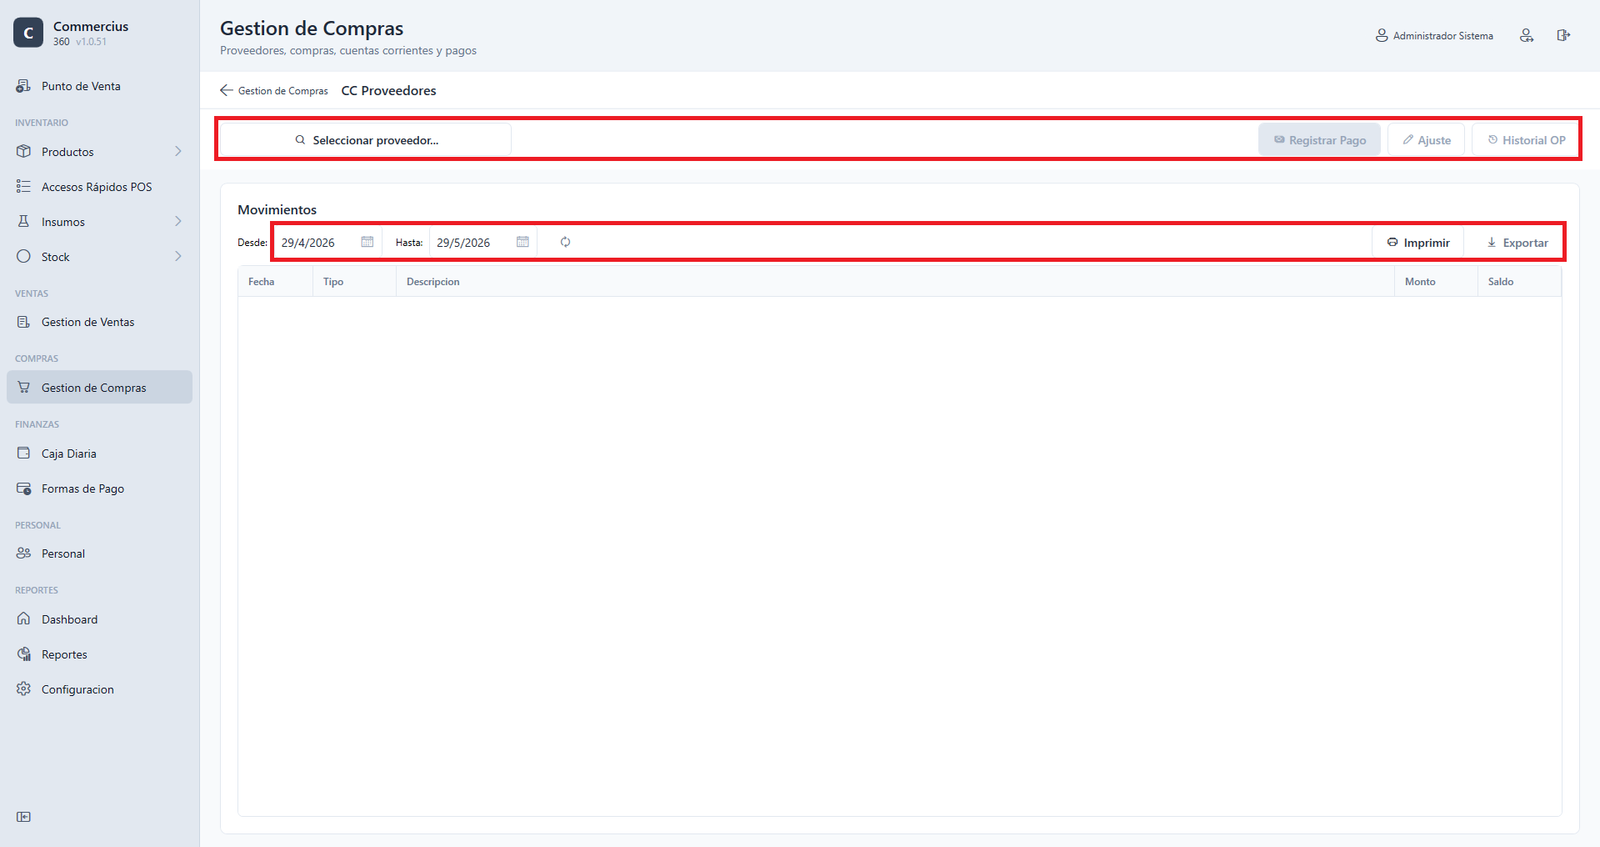Open the Seleccionar proveedor search field
Screen dimensions: 1600x847
pos(366,140)
